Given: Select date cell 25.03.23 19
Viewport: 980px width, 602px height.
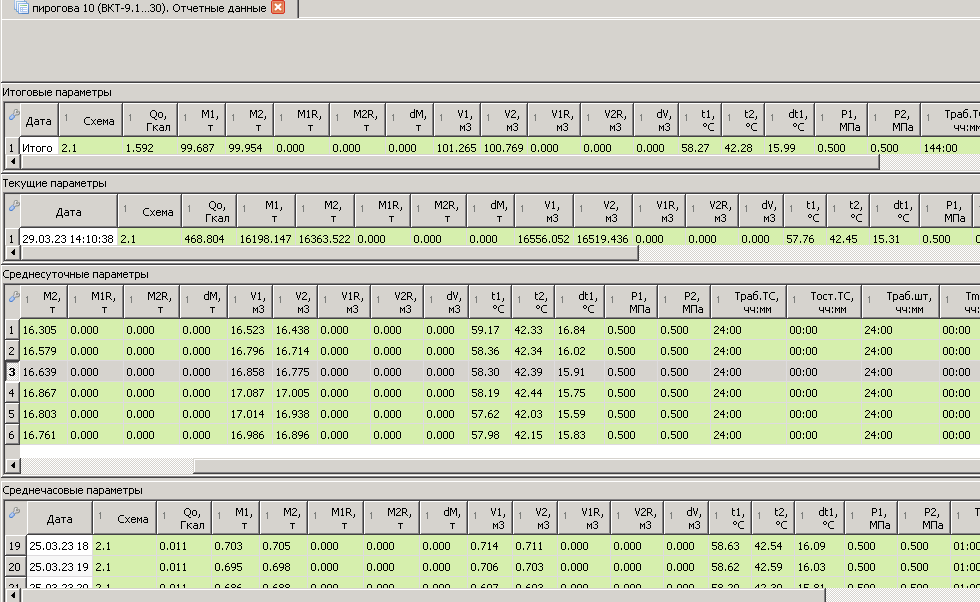Looking at the screenshot, I should pos(59,567).
